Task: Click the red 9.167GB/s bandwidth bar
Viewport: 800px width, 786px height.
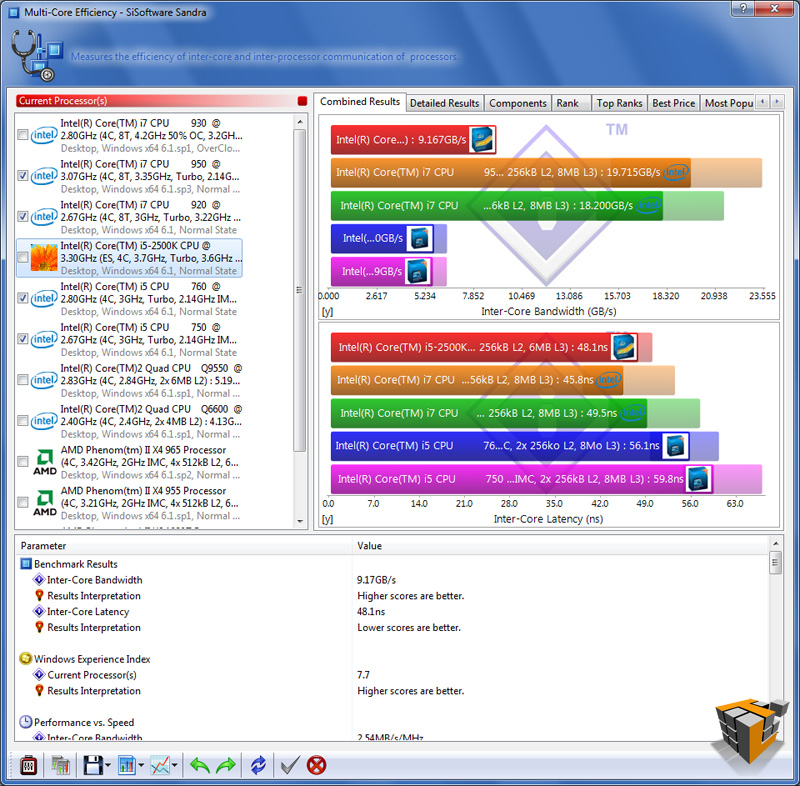Action: pos(413,140)
